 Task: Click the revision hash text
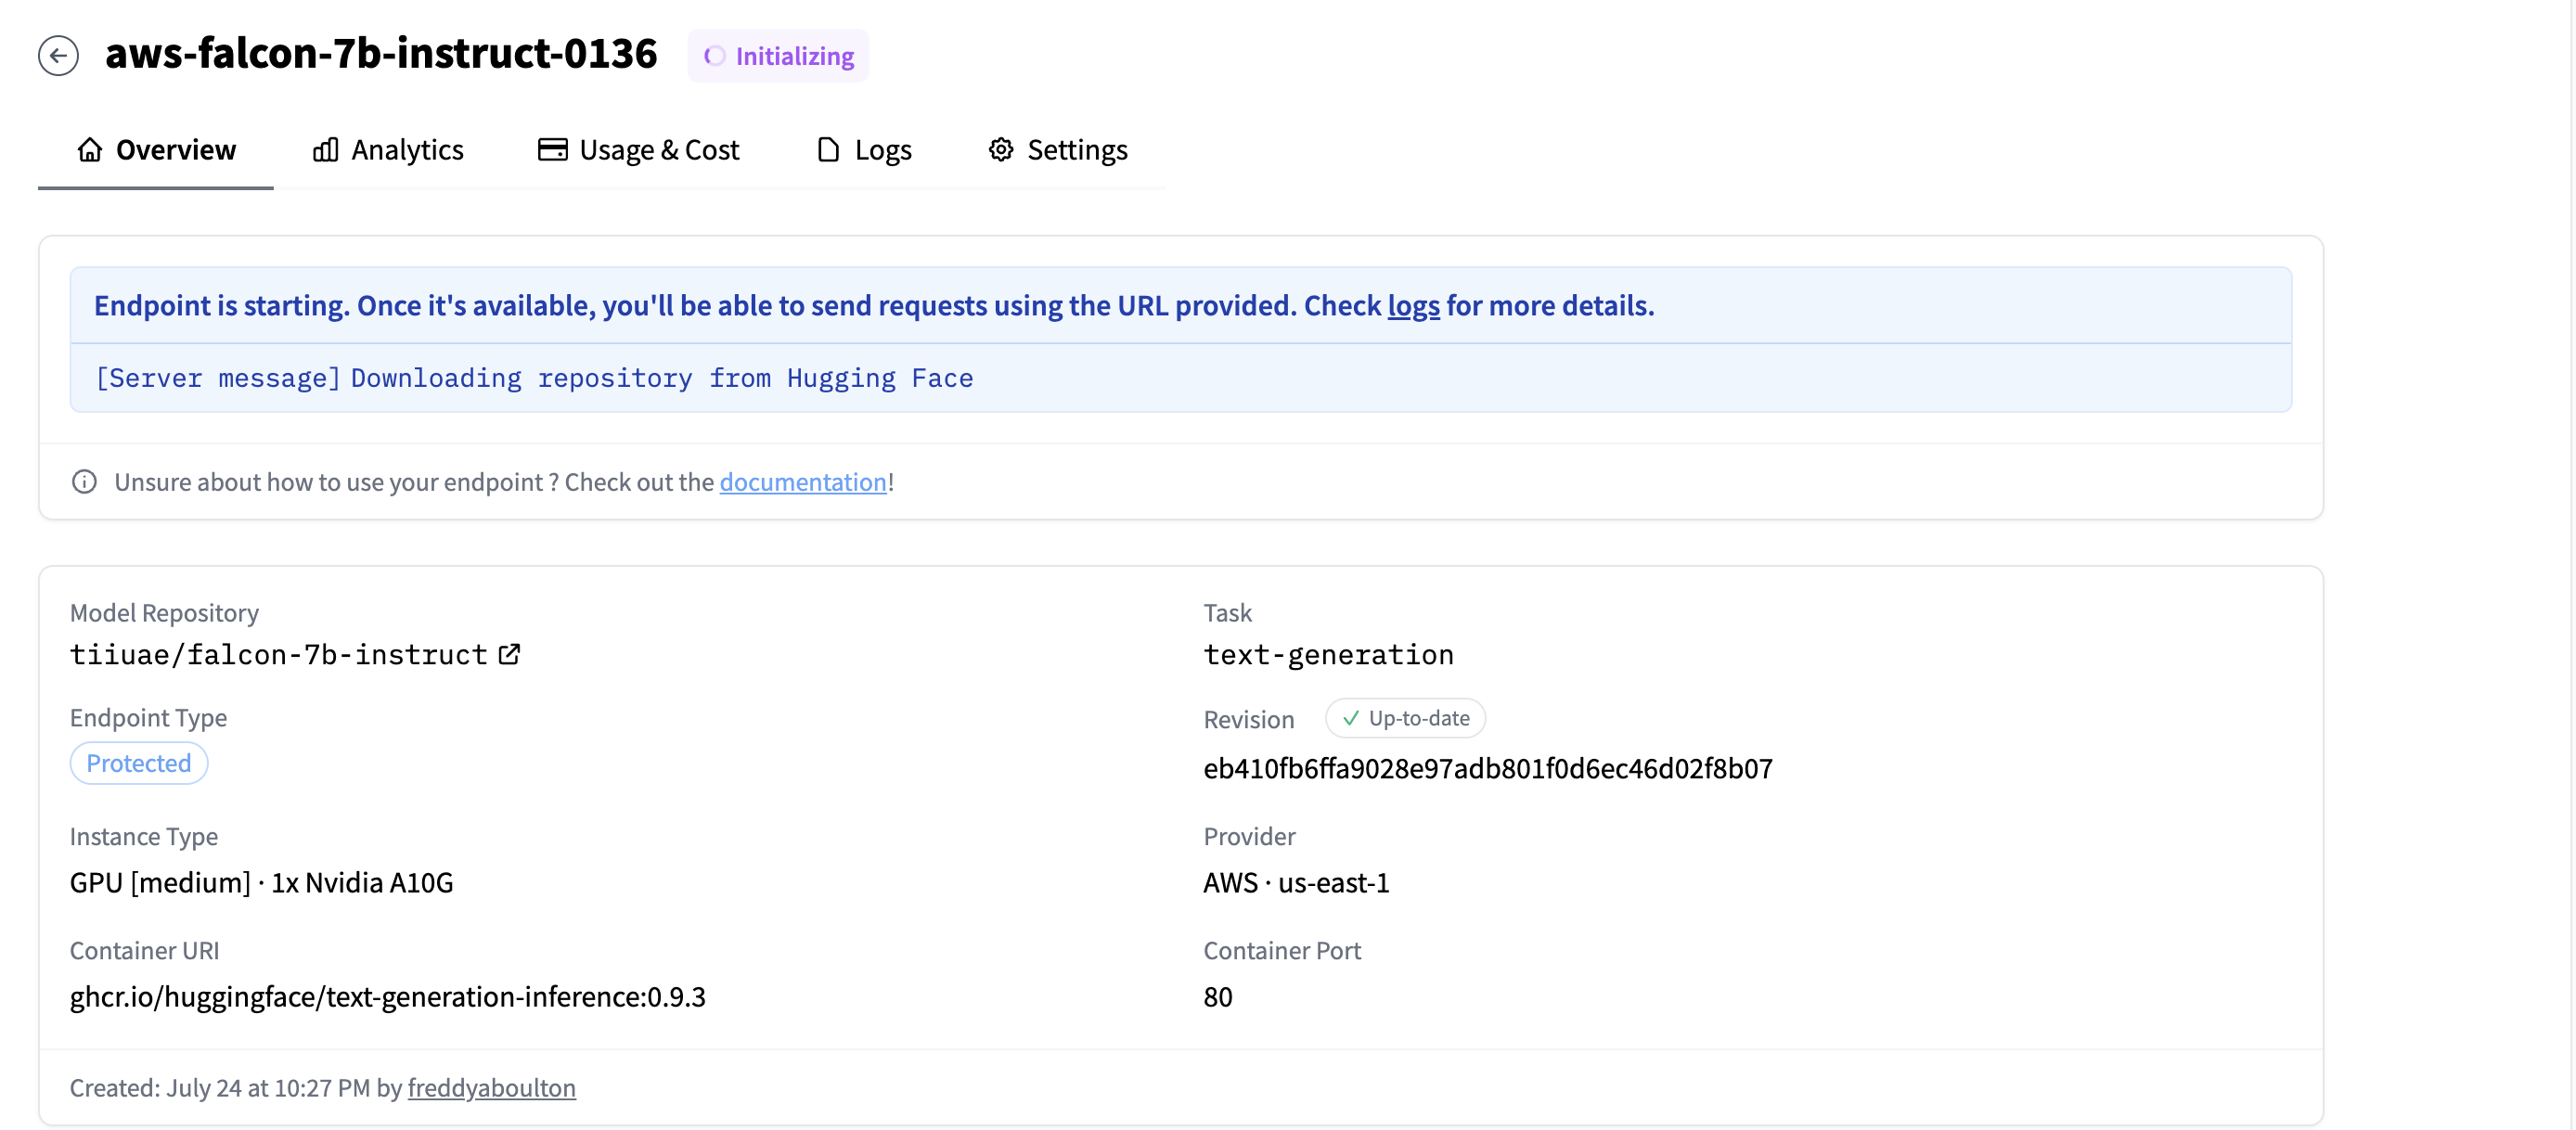coord(1487,768)
